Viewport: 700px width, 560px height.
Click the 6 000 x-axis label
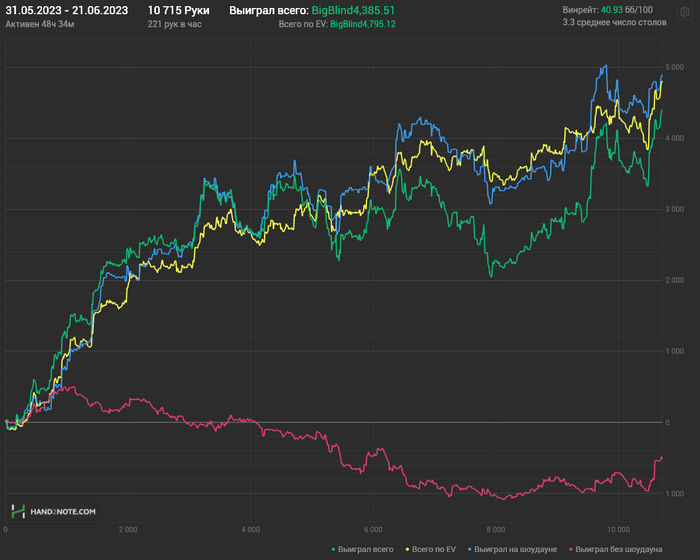tap(373, 530)
